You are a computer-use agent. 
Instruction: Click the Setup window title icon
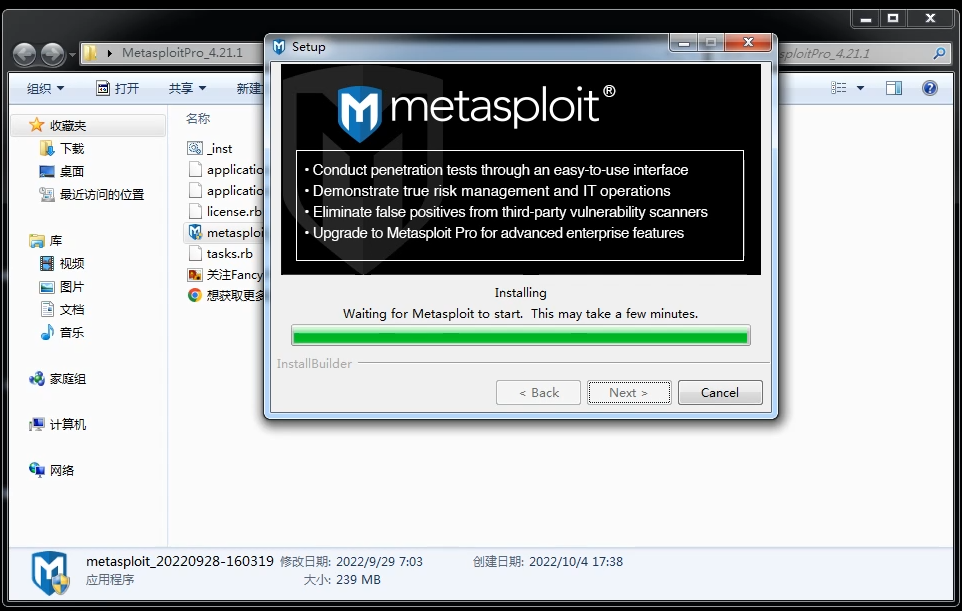[279, 47]
